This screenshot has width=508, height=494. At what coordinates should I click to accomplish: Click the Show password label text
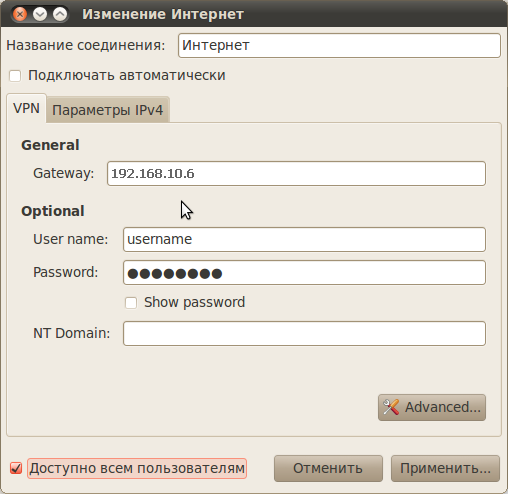[x=194, y=302]
